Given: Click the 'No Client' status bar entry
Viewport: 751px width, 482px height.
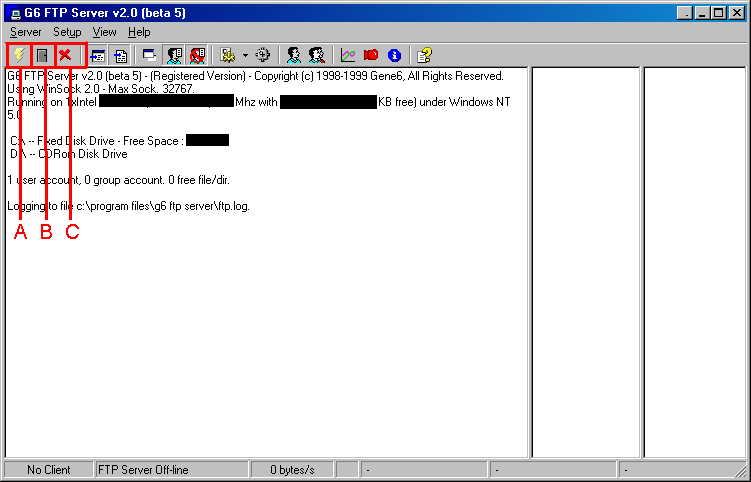Looking at the screenshot, I should [48, 470].
